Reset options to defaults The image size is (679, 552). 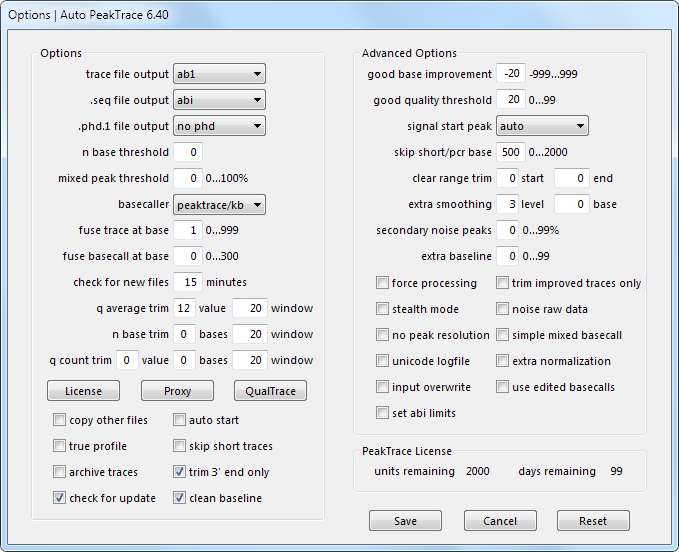(593, 521)
